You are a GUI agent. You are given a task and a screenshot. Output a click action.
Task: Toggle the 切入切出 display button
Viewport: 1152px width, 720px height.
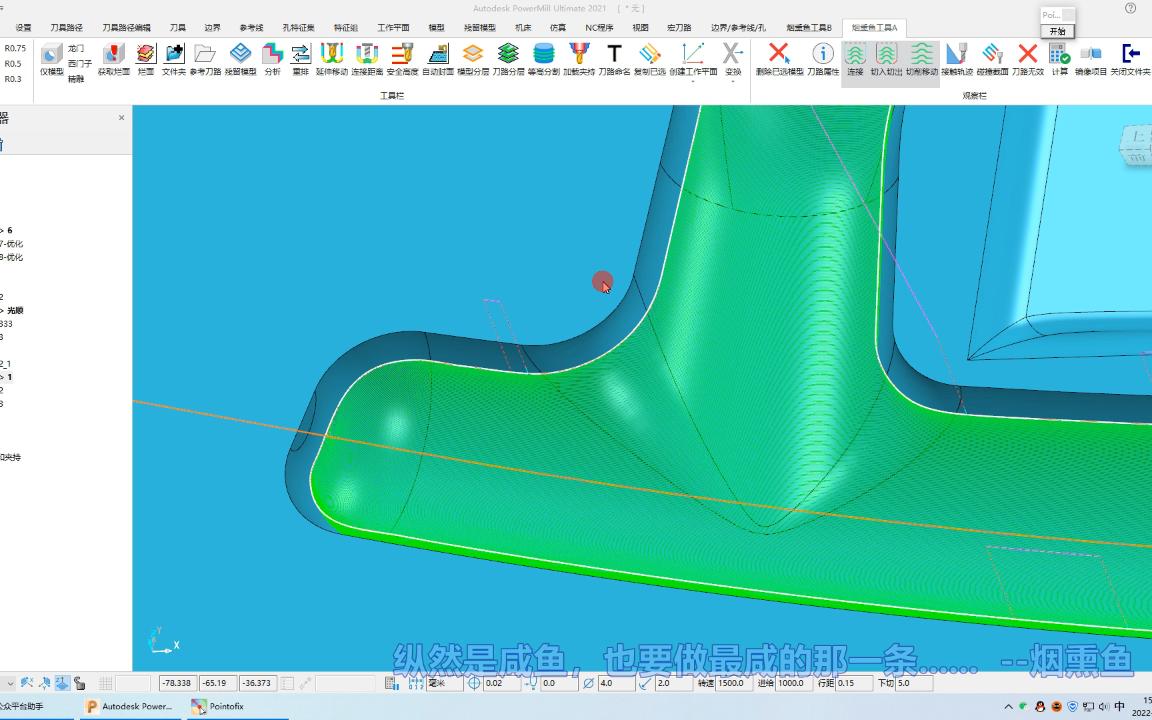886,59
